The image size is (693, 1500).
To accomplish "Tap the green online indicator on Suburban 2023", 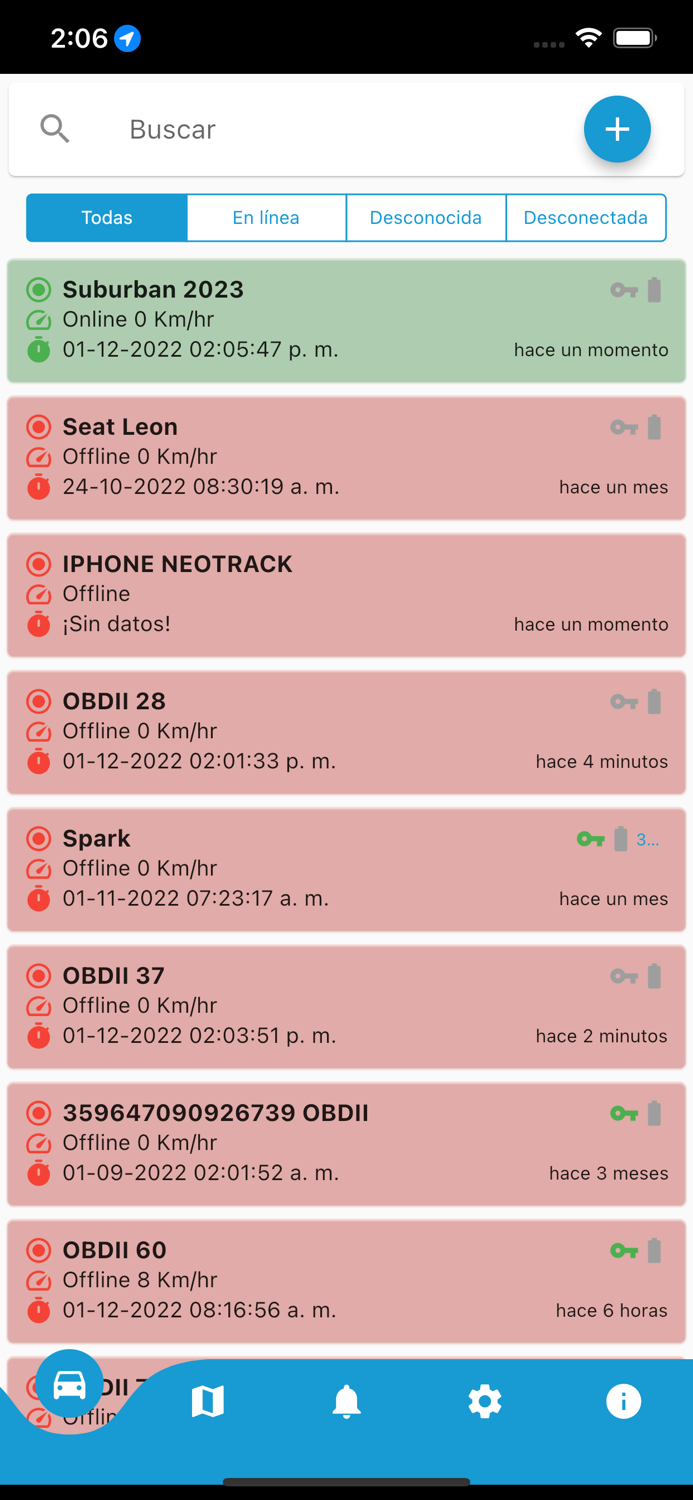I will [x=38, y=289].
